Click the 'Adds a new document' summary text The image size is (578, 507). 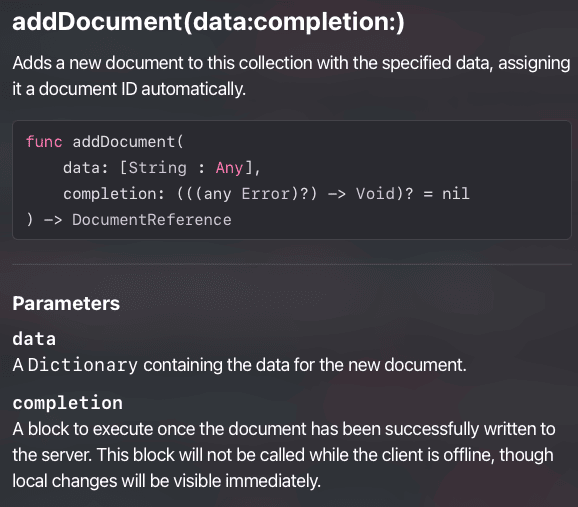(x=291, y=76)
